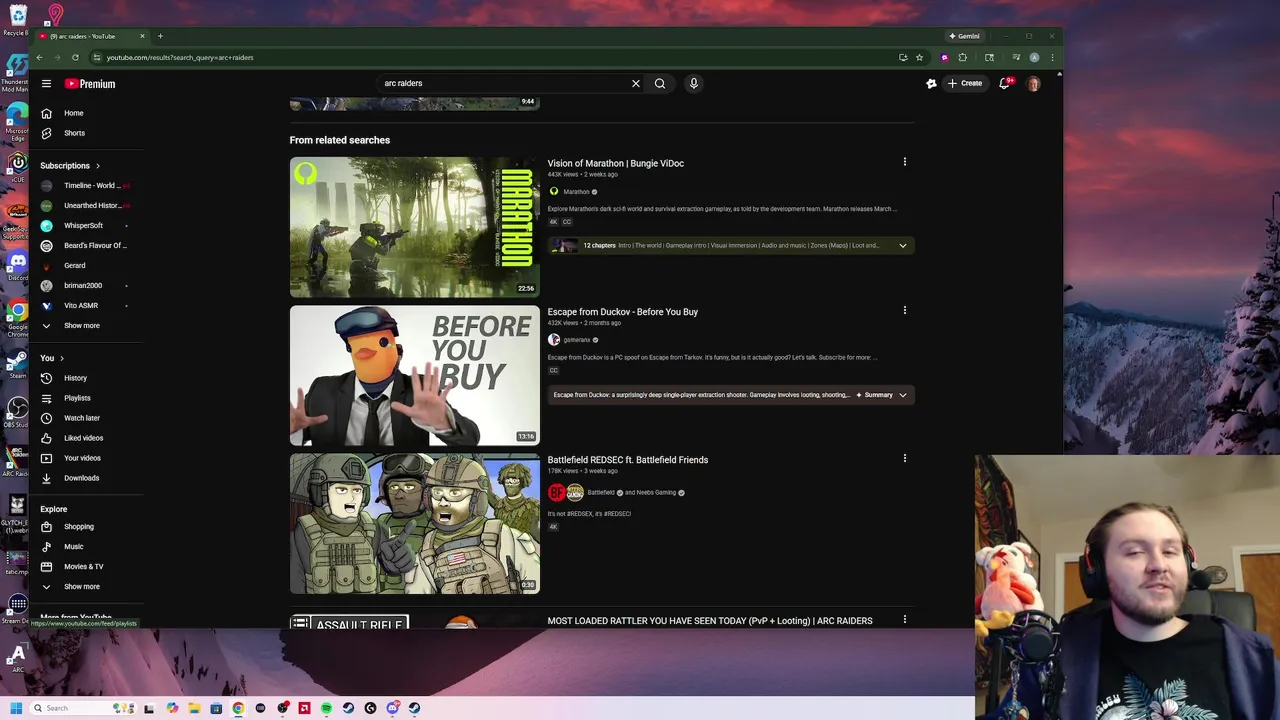Expand the You section header
1280x720 pixels.
coord(52,358)
